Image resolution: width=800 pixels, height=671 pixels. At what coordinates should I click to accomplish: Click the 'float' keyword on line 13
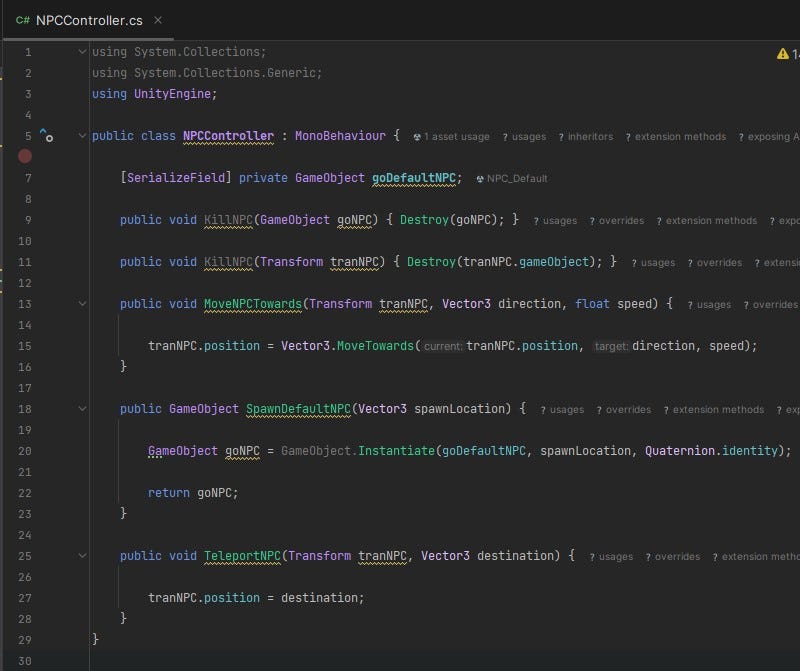[592, 304]
